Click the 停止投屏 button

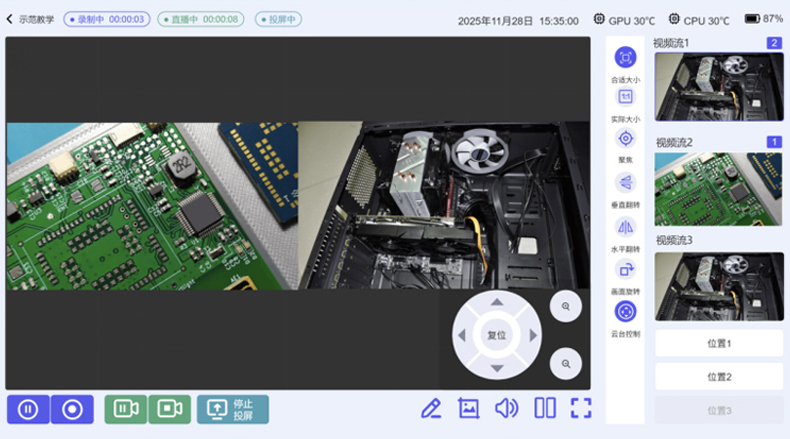[x=232, y=409]
